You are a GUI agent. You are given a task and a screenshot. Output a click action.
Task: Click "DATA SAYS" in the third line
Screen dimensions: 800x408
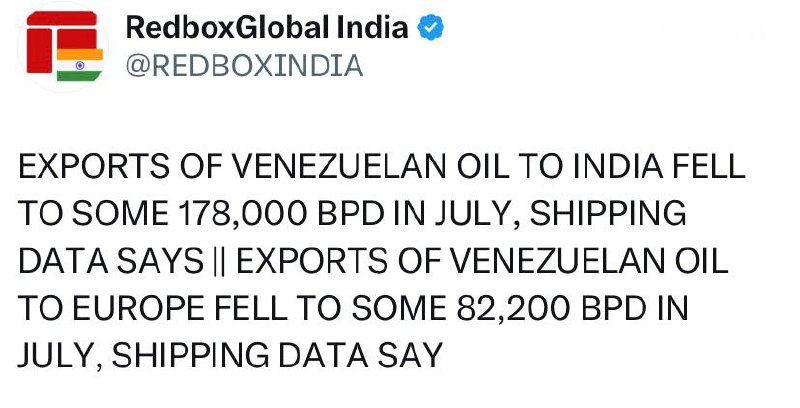[x=111, y=262]
